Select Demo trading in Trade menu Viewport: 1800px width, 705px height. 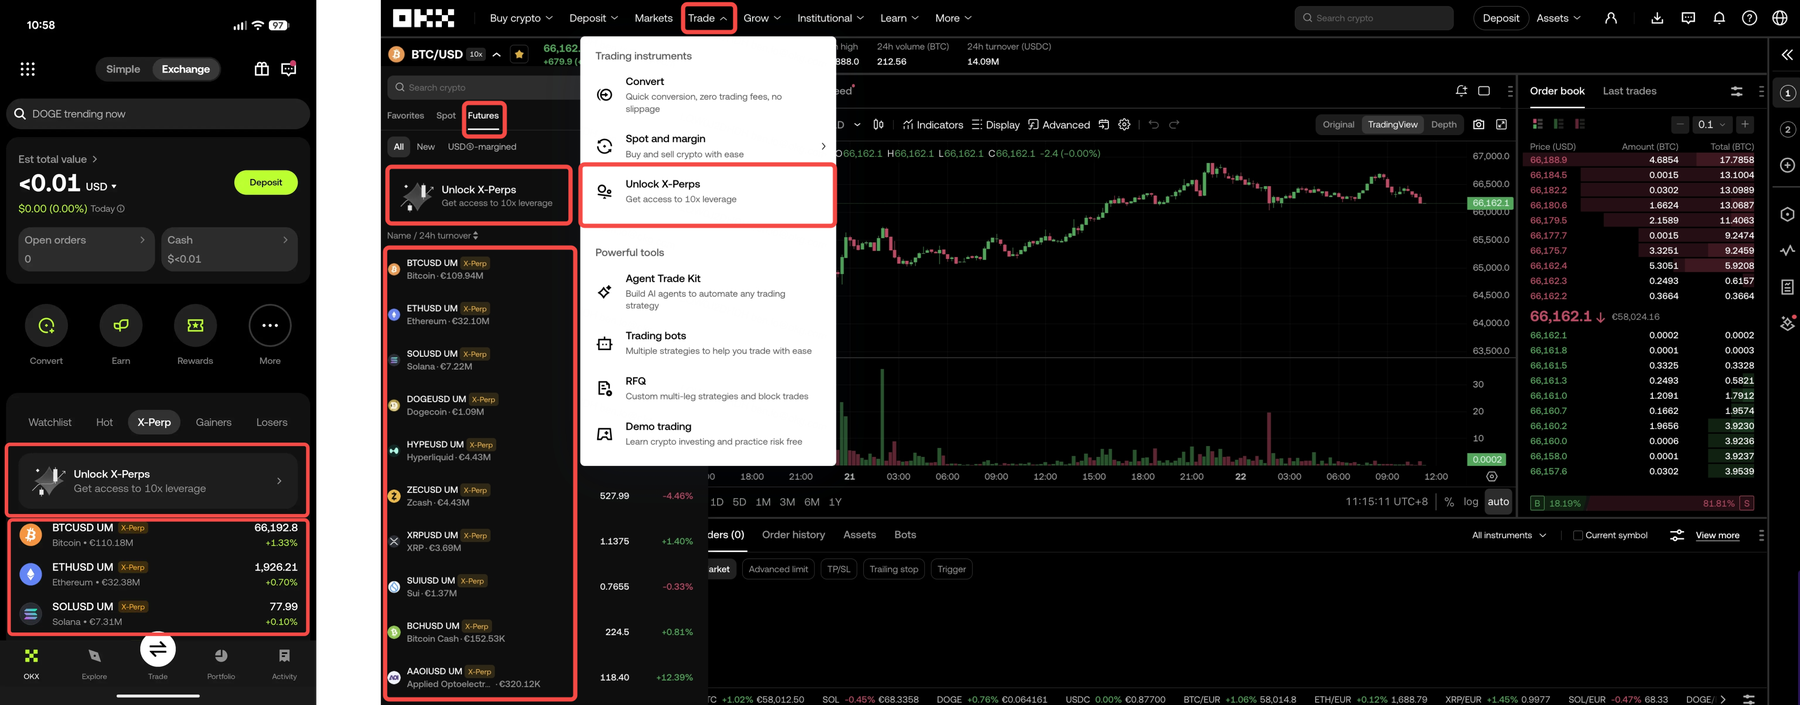tap(708, 433)
